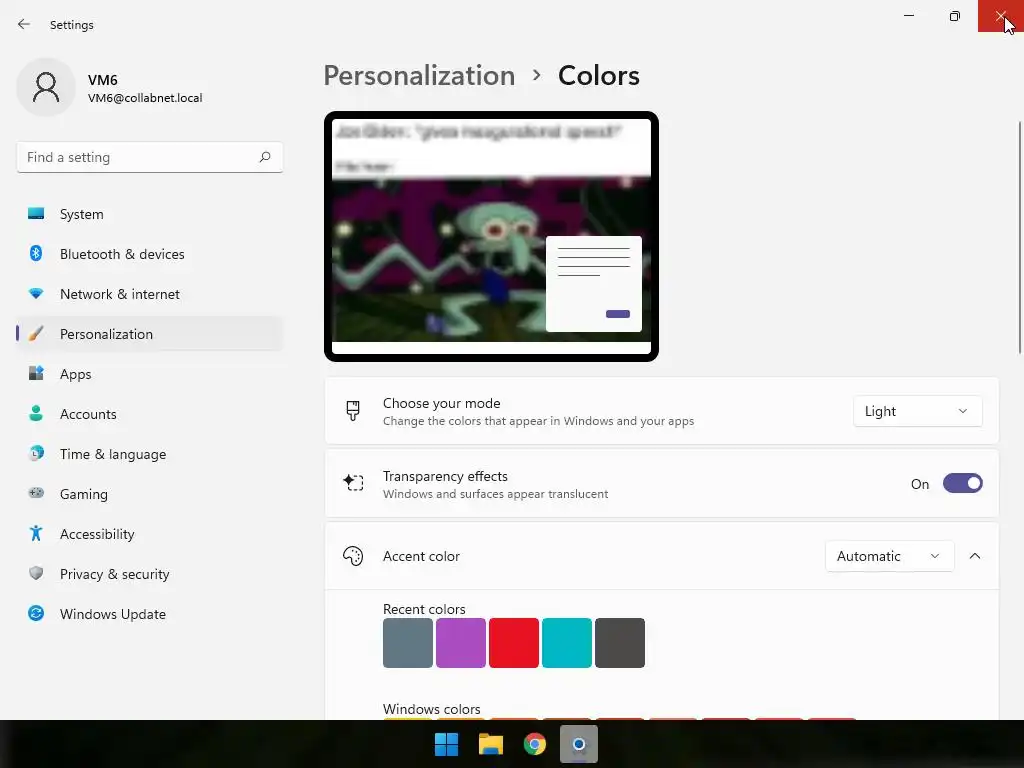
Task: Click the Find a setting search box
Action: click(150, 157)
